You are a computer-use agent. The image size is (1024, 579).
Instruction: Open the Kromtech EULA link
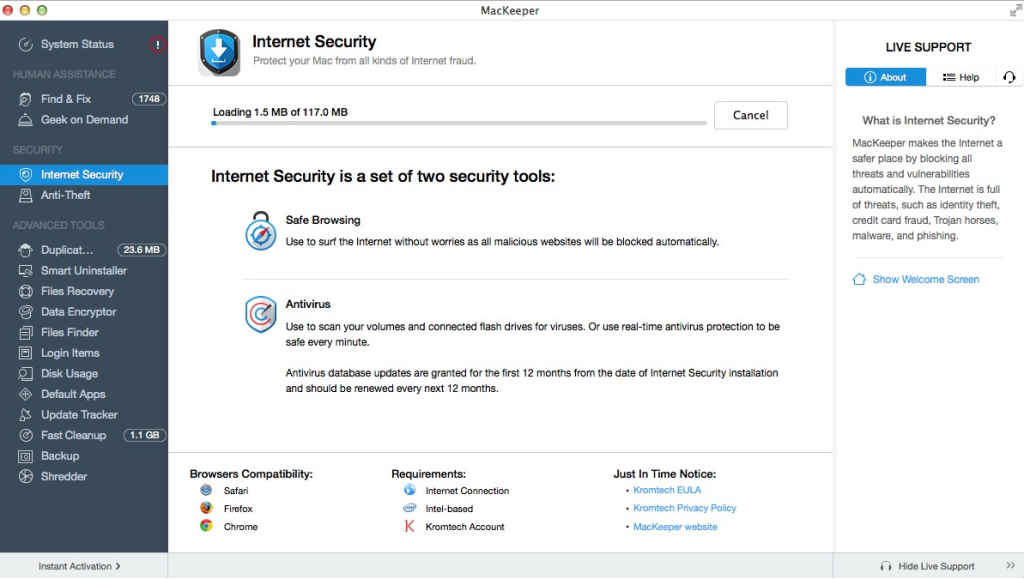pos(669,490)
